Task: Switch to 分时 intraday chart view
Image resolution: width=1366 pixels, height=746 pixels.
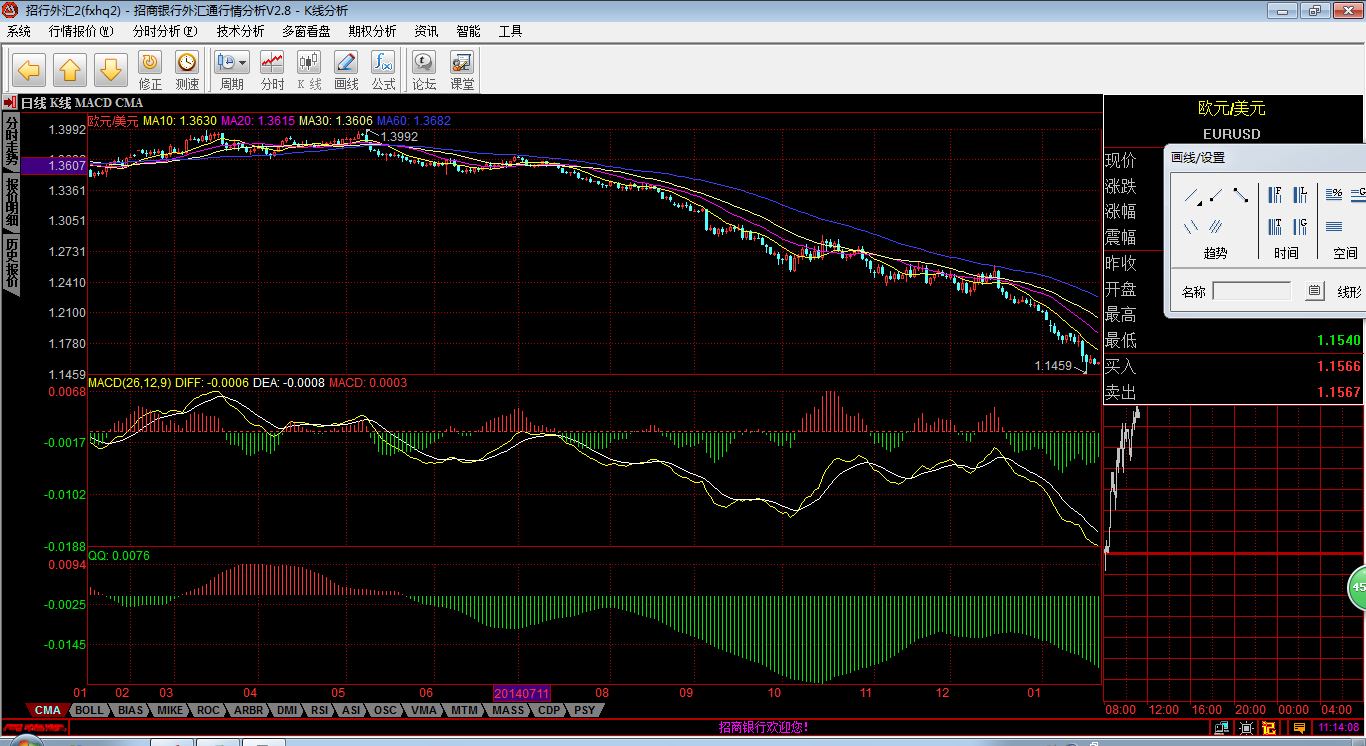Action: point(272,70)
